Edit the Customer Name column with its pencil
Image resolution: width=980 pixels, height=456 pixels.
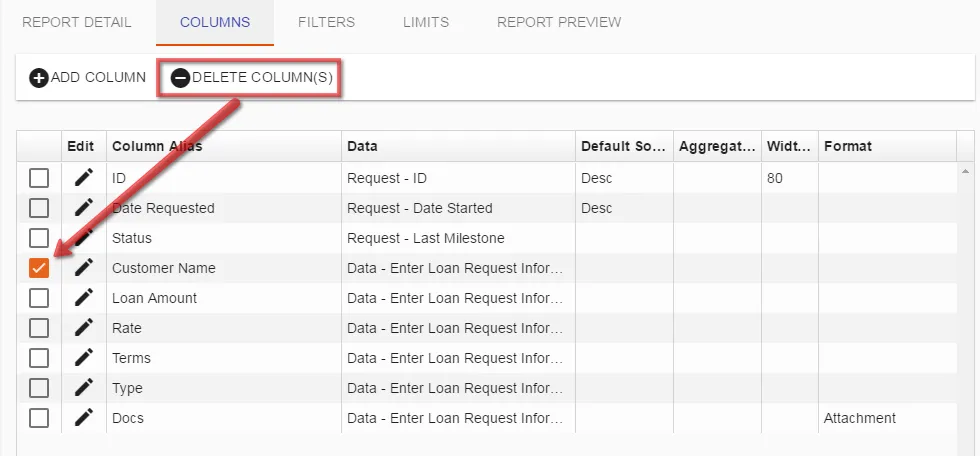click(83, 268)
